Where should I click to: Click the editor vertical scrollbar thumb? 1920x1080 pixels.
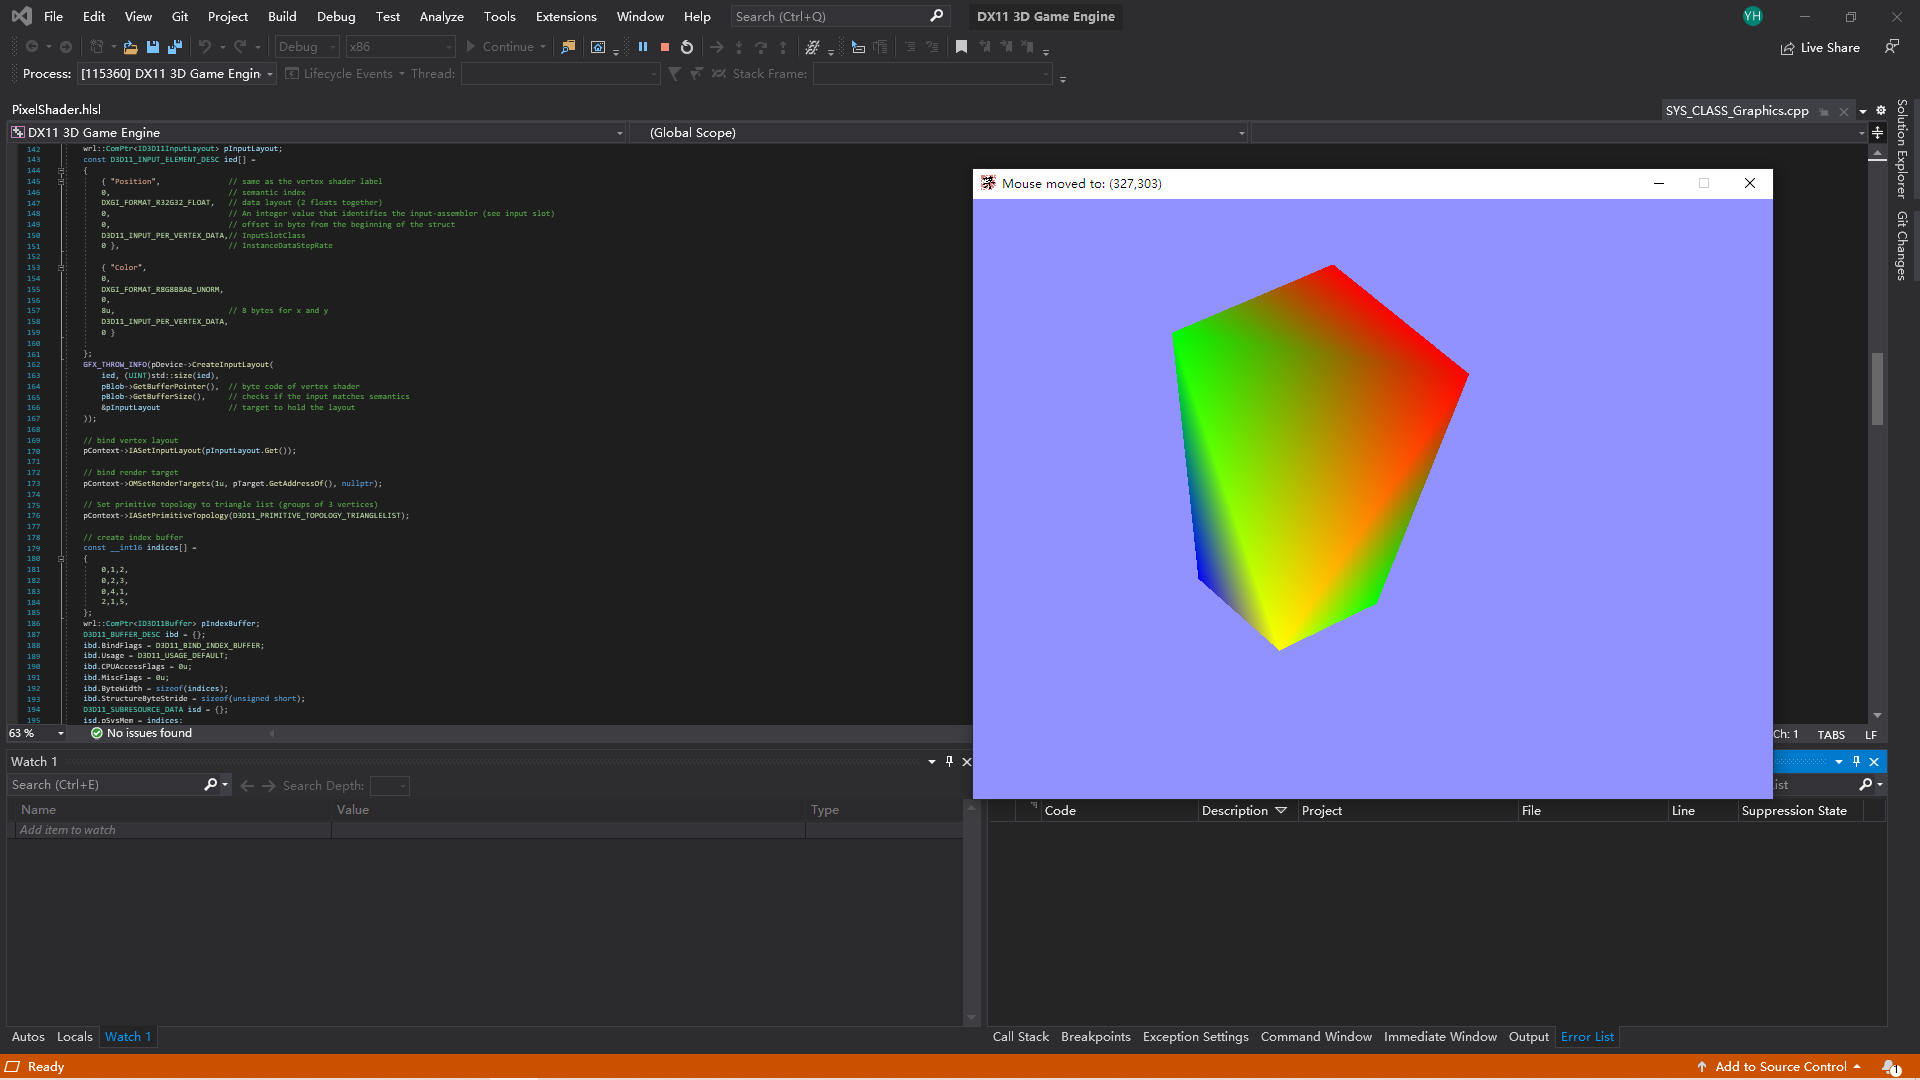(x=1877, y=388)
